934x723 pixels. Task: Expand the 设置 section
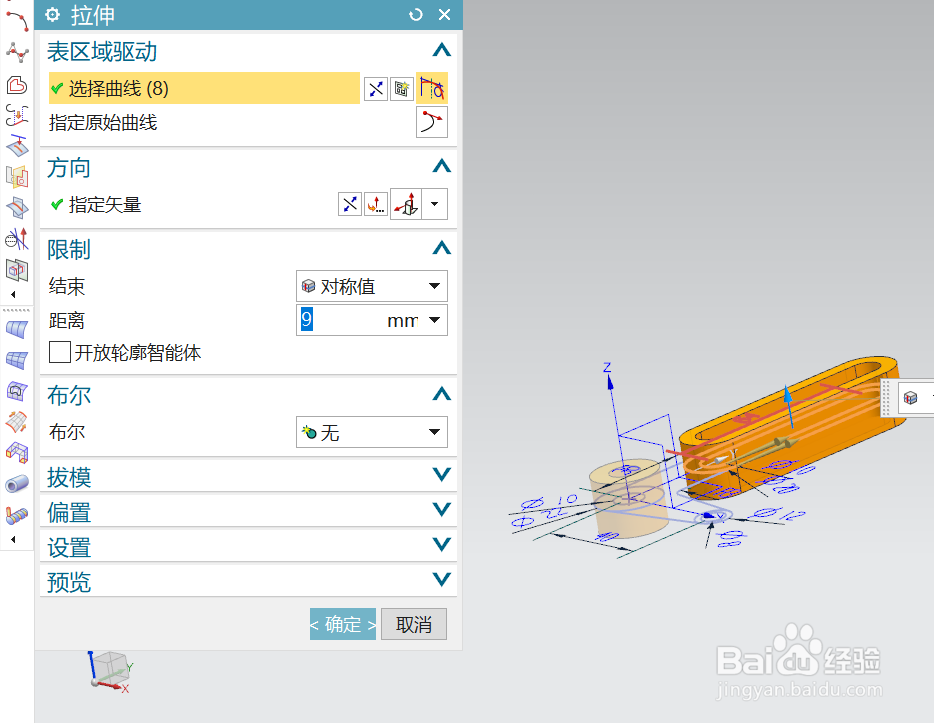pos(441,544)
